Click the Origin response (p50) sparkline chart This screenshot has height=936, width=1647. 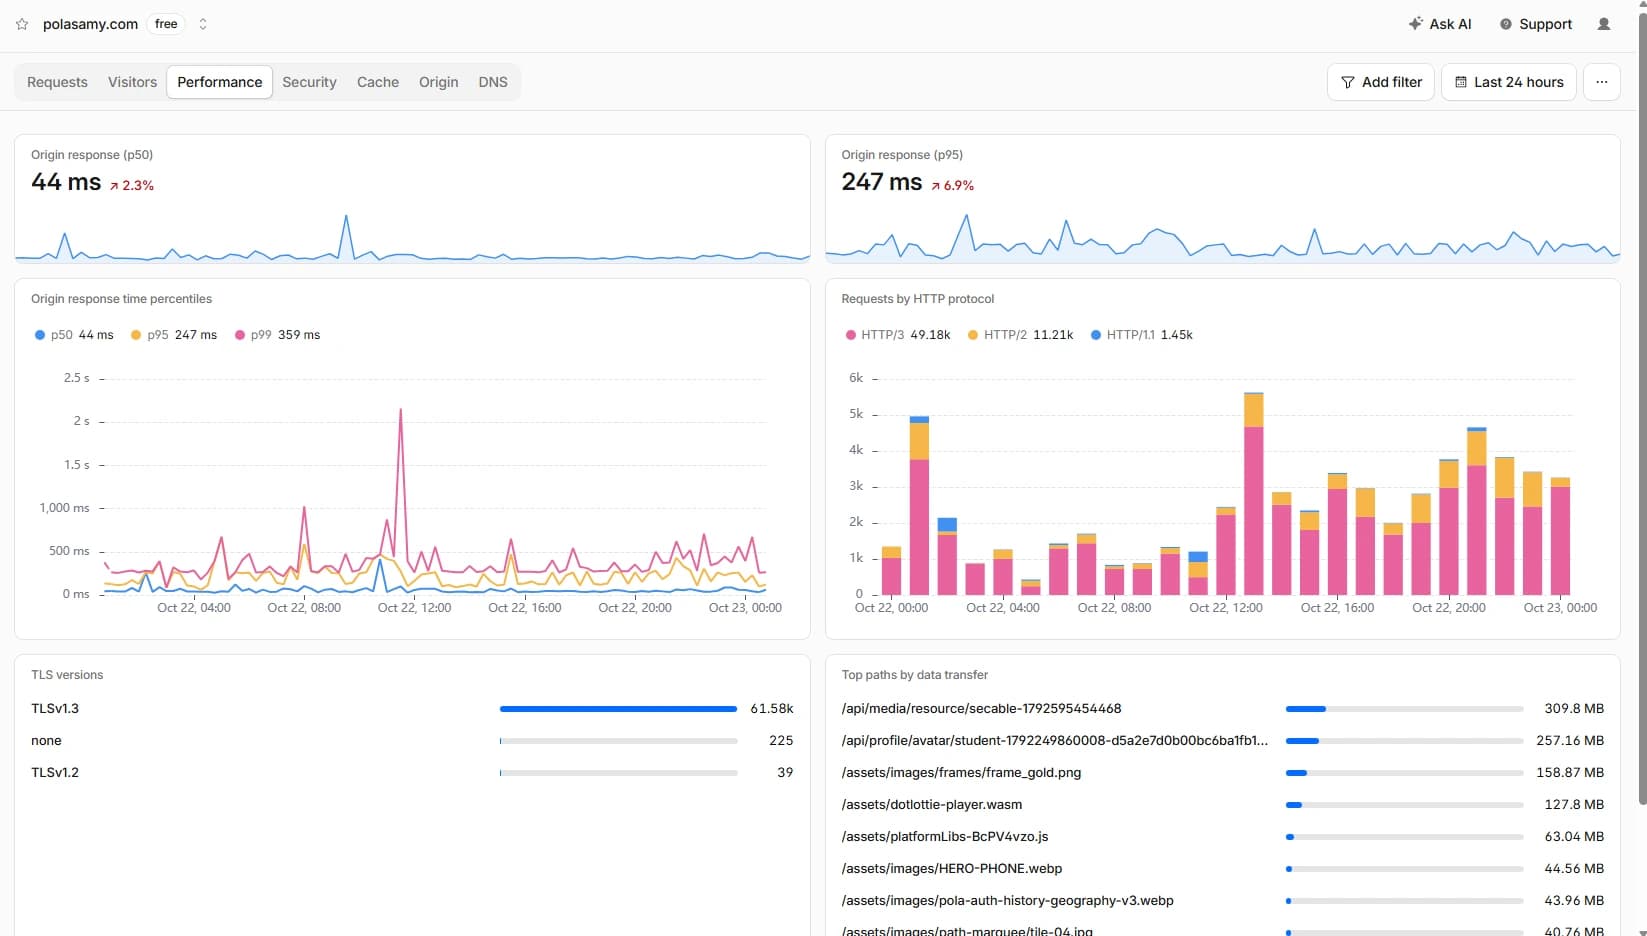(412, 238)
